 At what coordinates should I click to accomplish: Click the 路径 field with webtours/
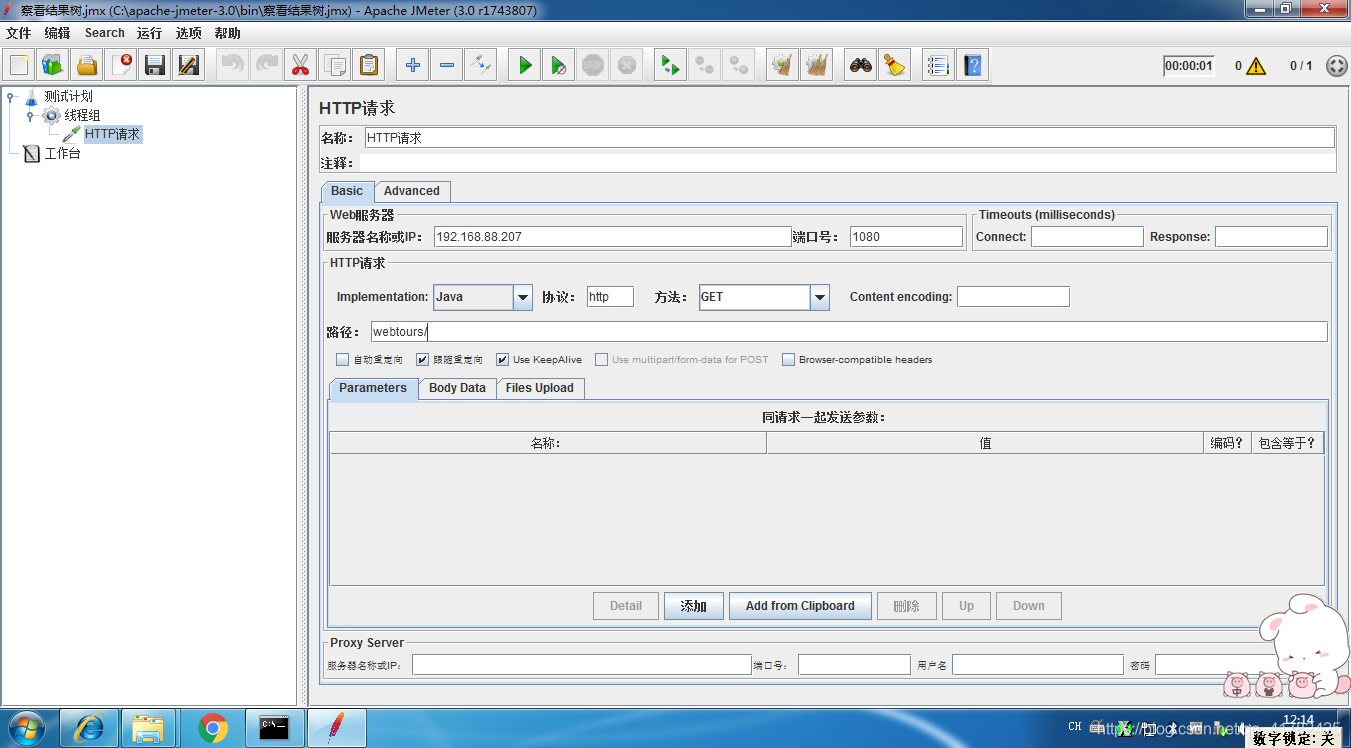coord(849,332)
